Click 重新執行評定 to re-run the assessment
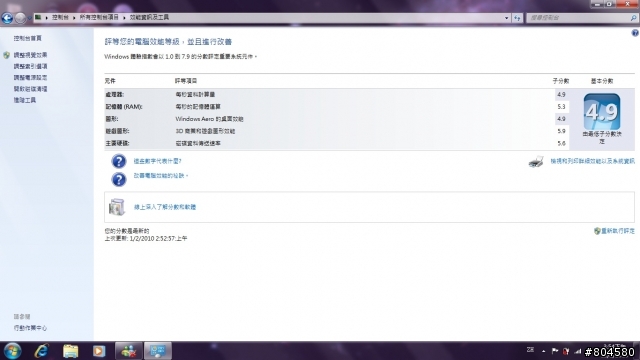The image size is (640, 360). click(618, 231)
